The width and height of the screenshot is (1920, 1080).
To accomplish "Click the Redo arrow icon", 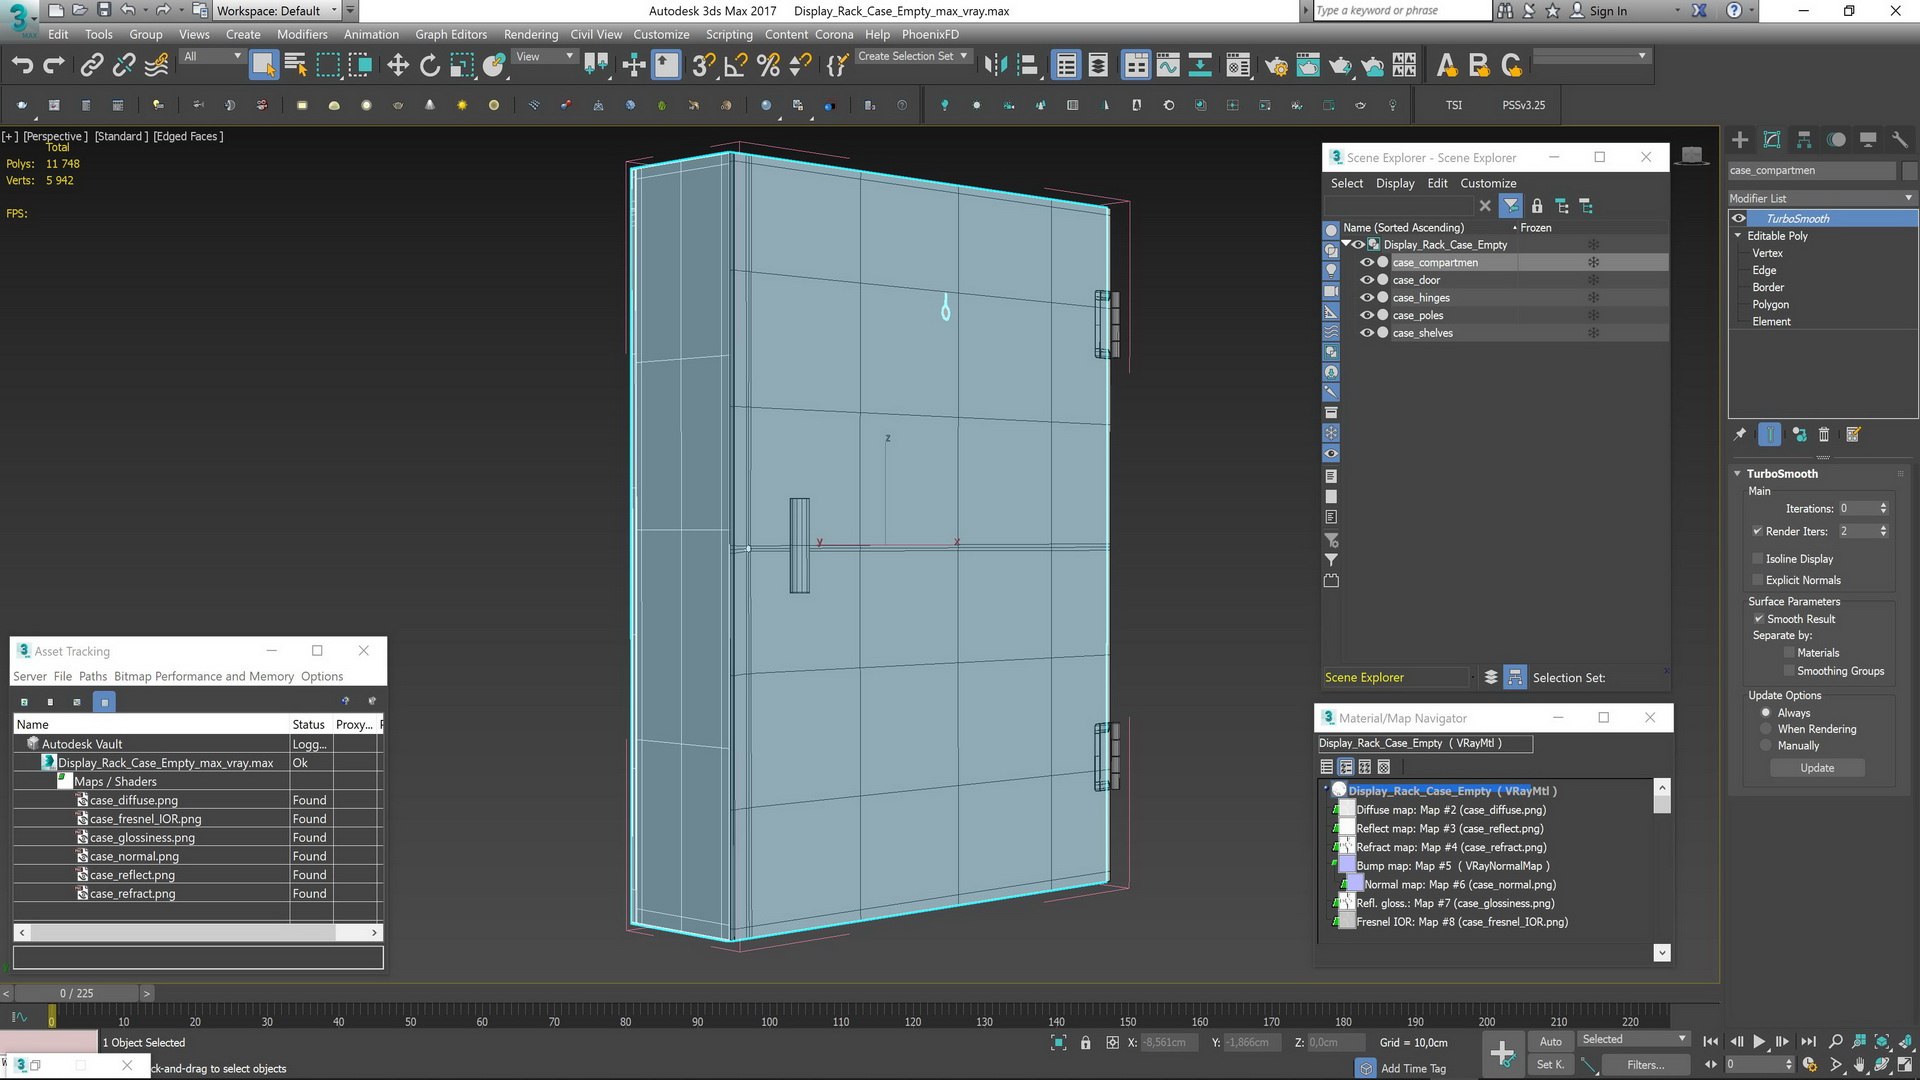I will [x=54, y=66].
